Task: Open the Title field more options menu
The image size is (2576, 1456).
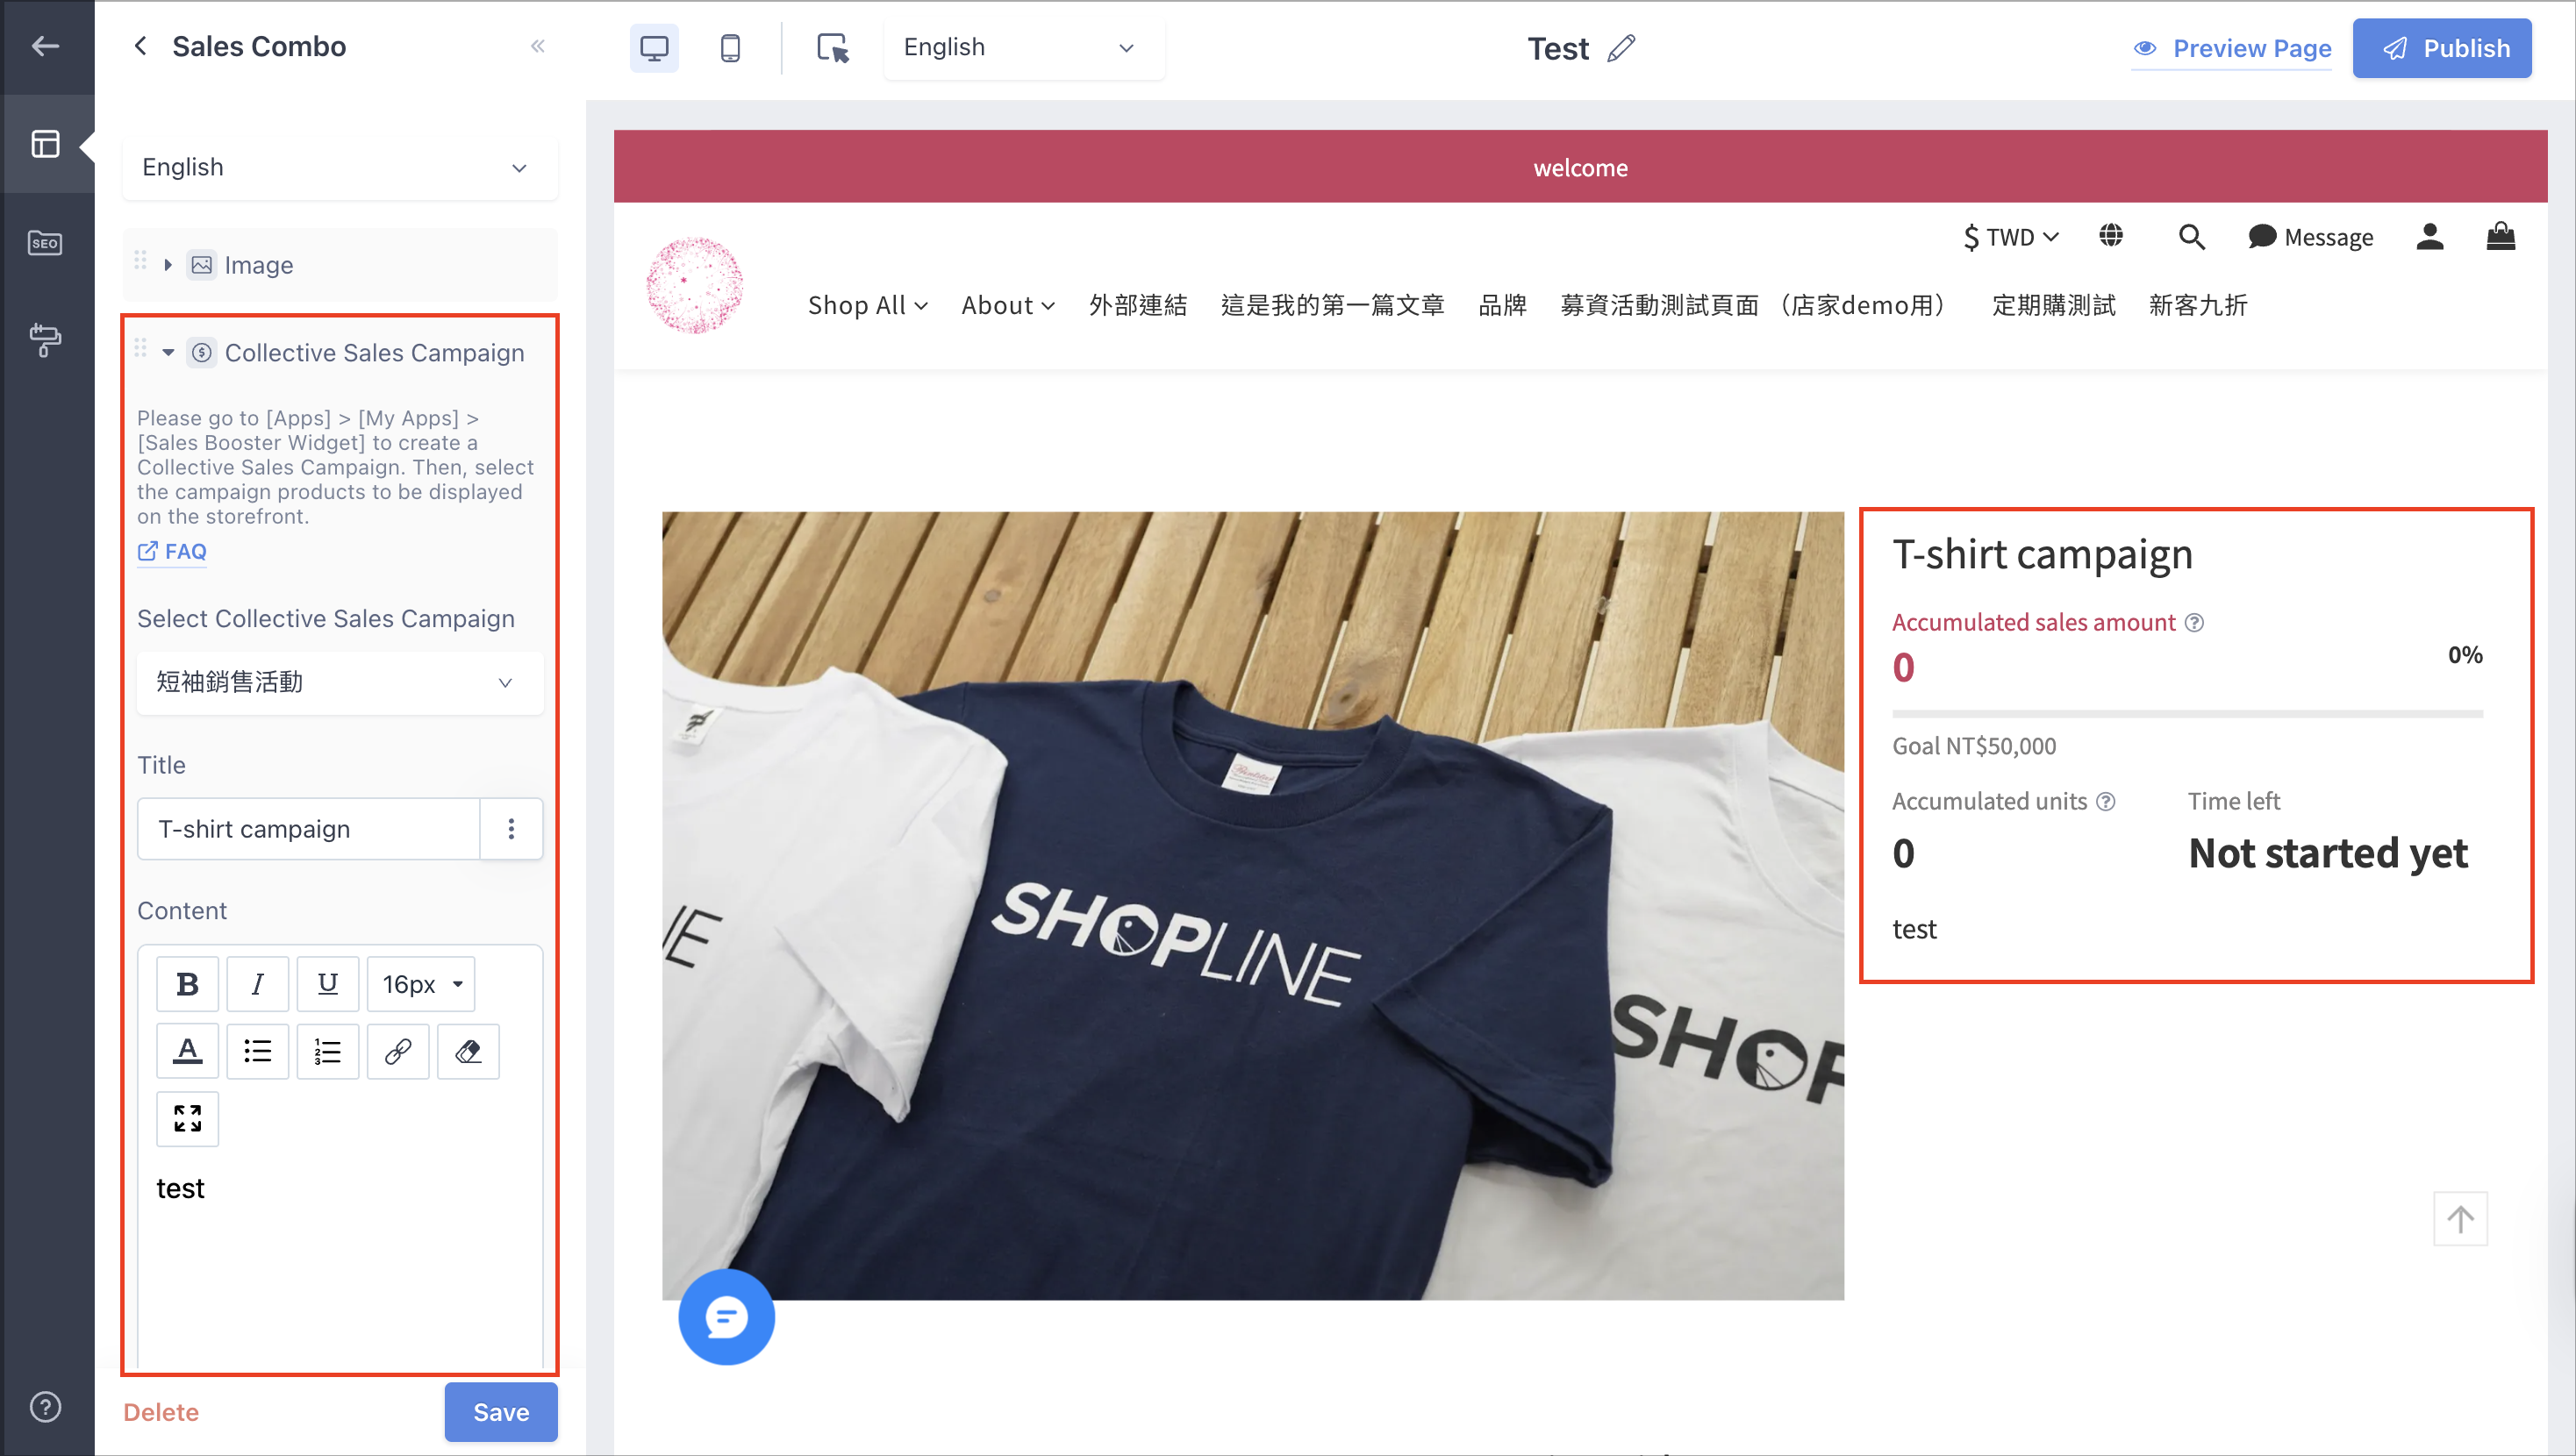Action: tap(511, 829)
